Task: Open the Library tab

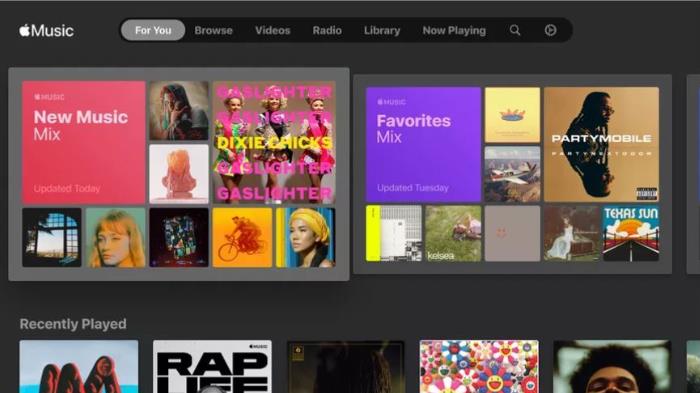Action: click(382, 30)
